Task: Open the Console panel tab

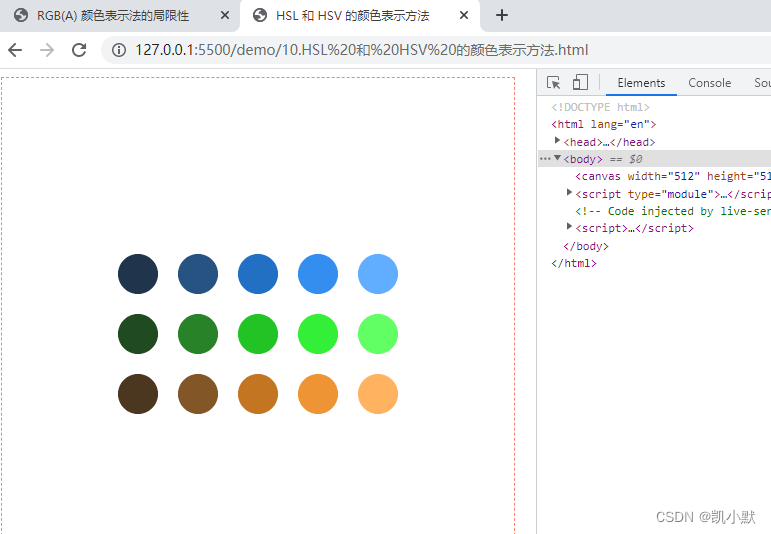Action: tap(709, 83)
